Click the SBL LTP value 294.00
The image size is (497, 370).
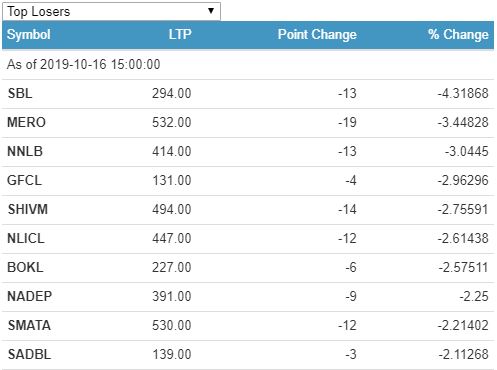[172, 93]
